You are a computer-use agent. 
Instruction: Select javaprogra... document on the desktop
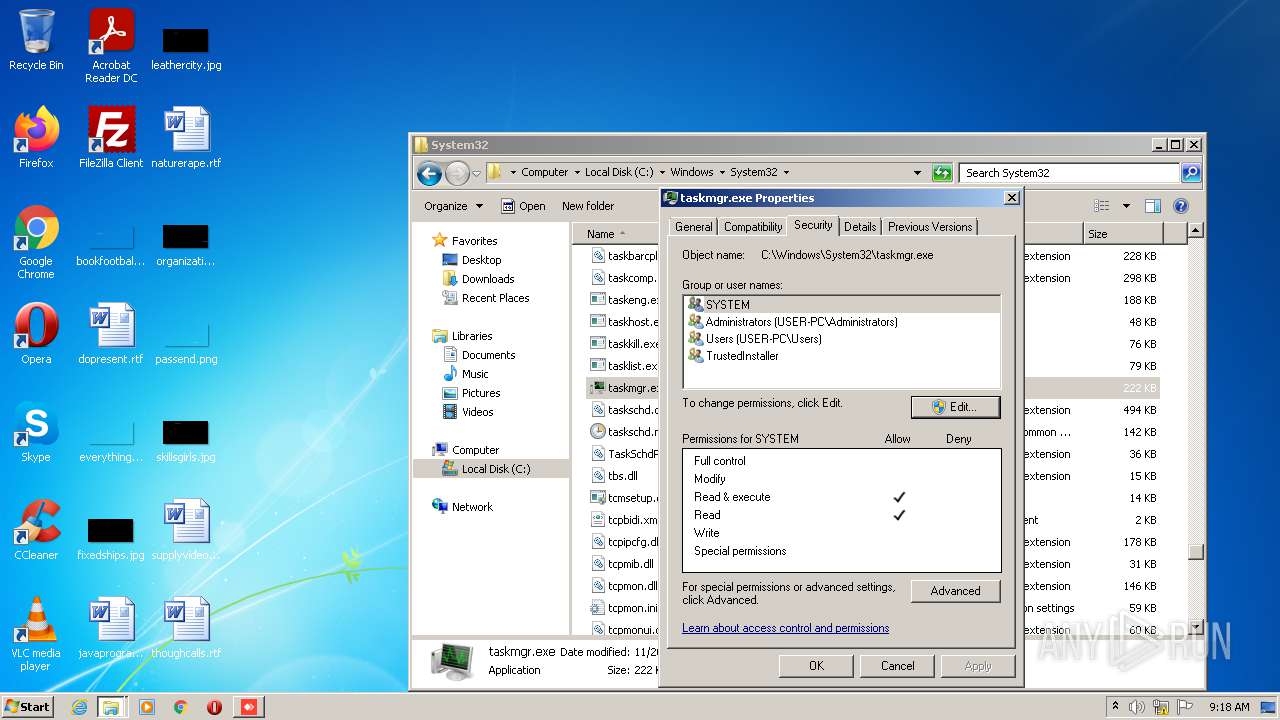(x=111, y=627)
